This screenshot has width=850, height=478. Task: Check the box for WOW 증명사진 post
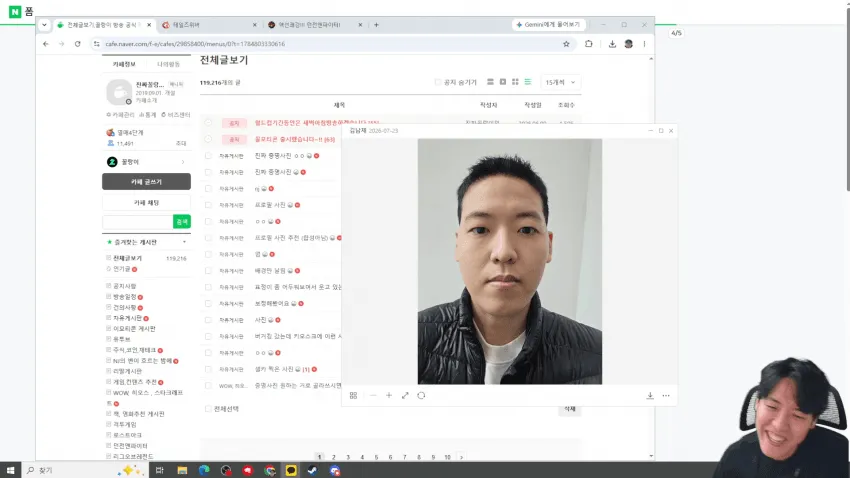[x=208, y=386]
